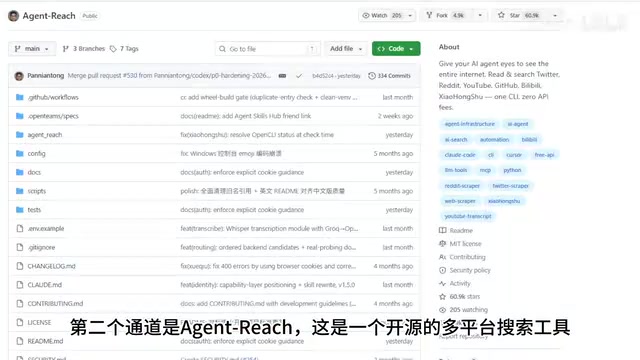Select the web-scraper topic tag
The height and width of the screenshot is (360, 640).
460,201
